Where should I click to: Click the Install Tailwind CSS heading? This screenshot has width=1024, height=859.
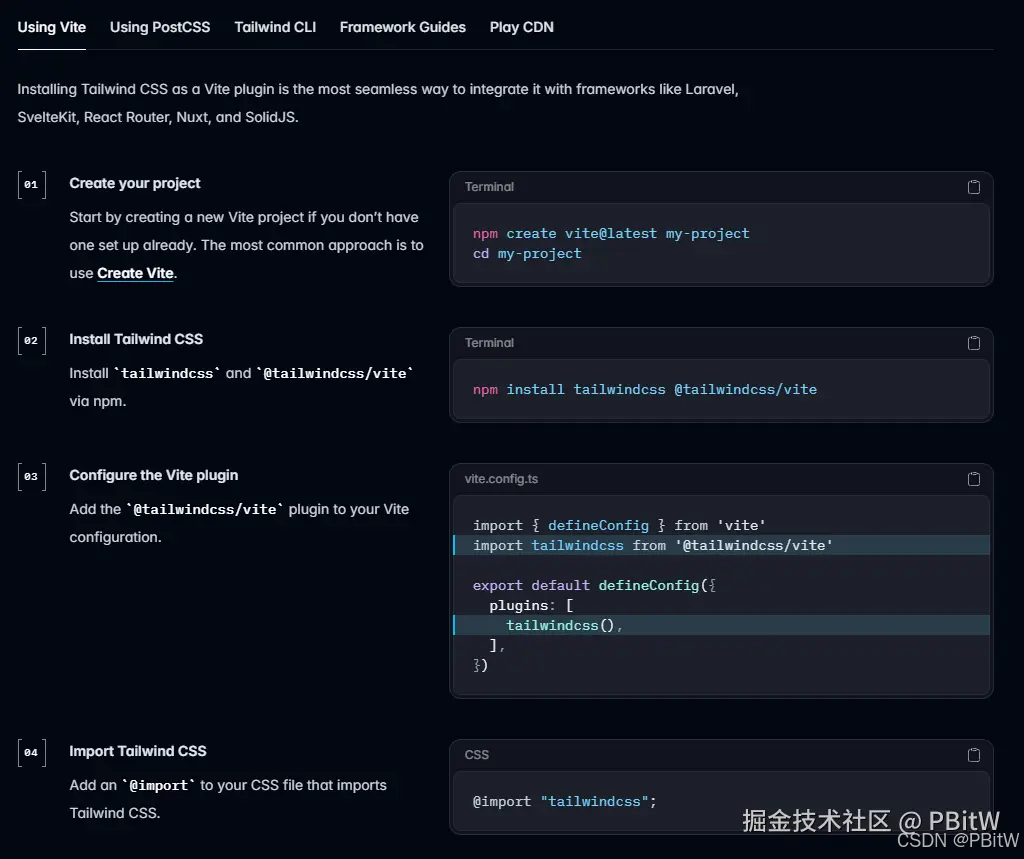point(136,339)
